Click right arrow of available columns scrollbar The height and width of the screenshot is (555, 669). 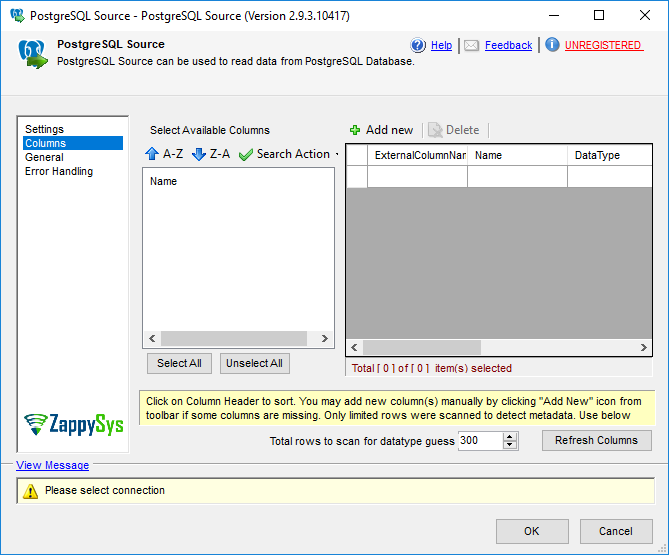[x=324, y=338]
